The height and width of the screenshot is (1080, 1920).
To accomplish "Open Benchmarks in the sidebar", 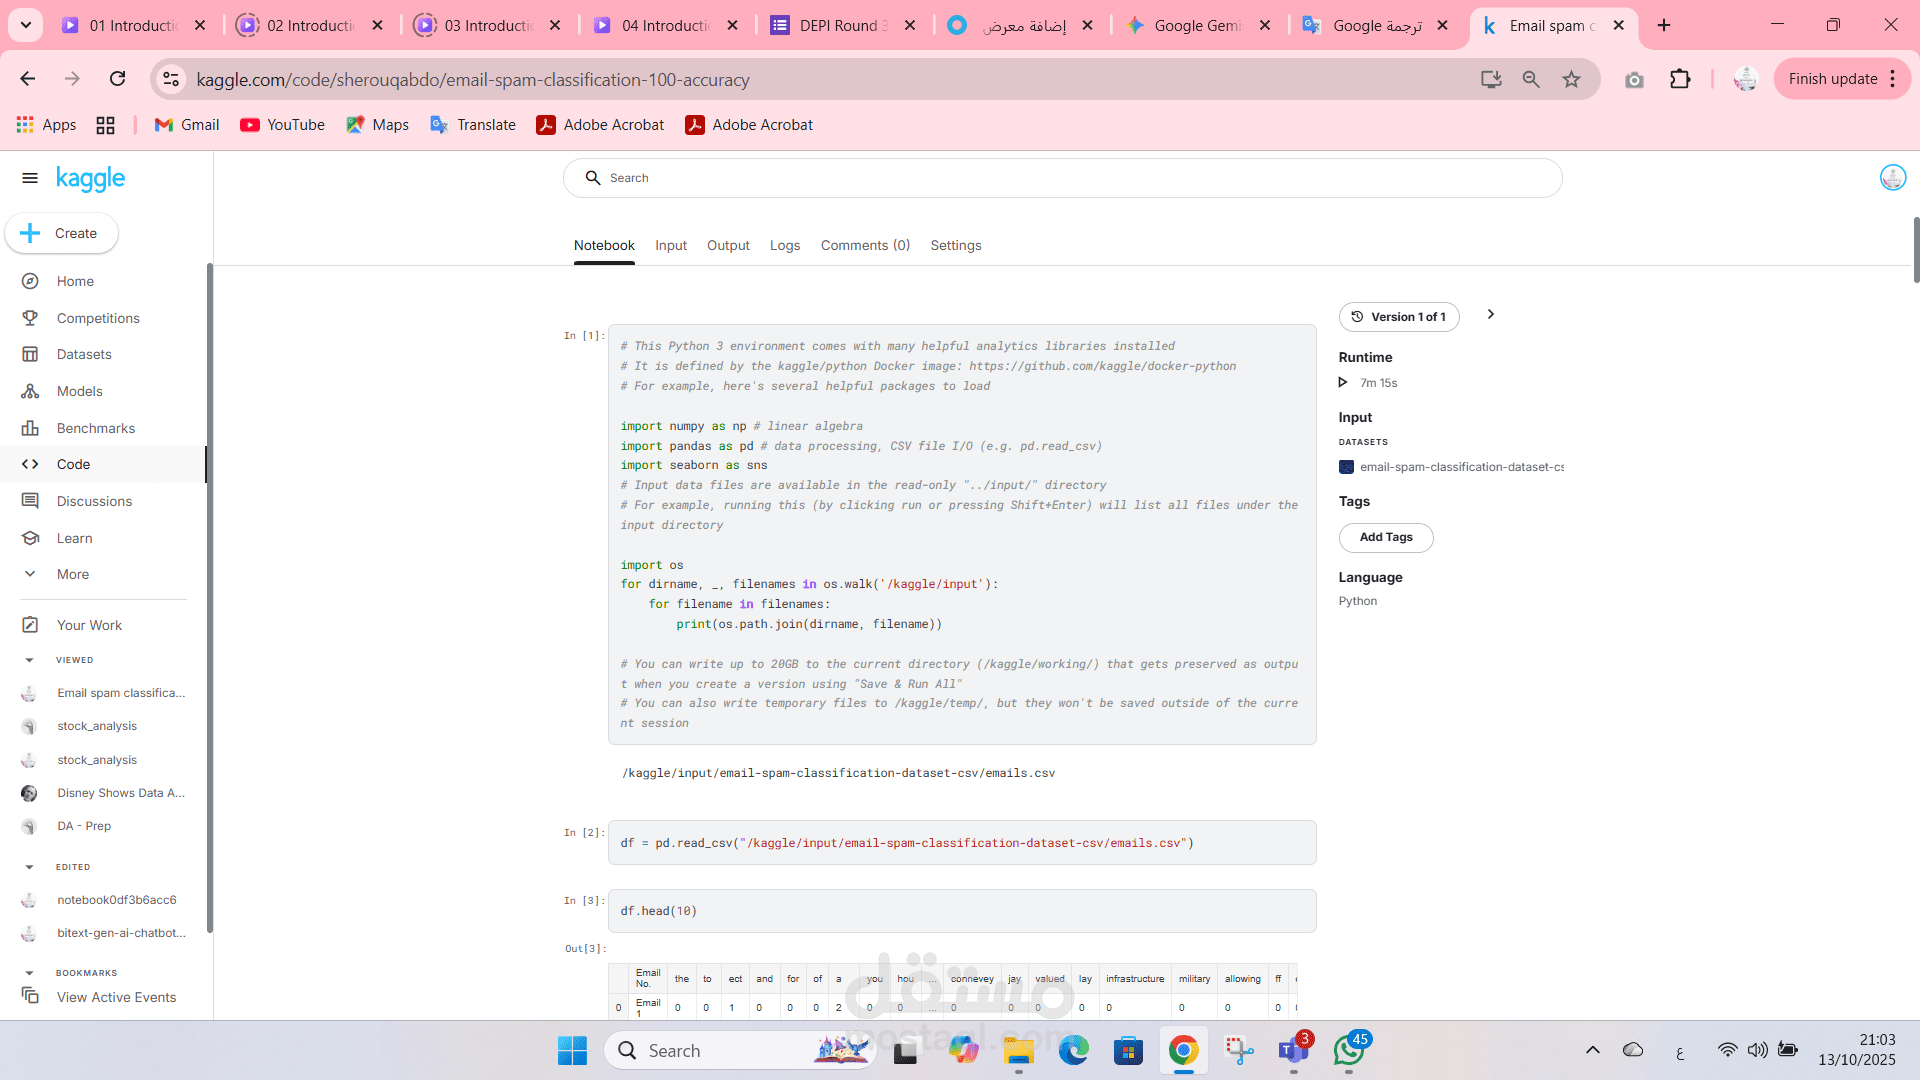I will 95,428.
